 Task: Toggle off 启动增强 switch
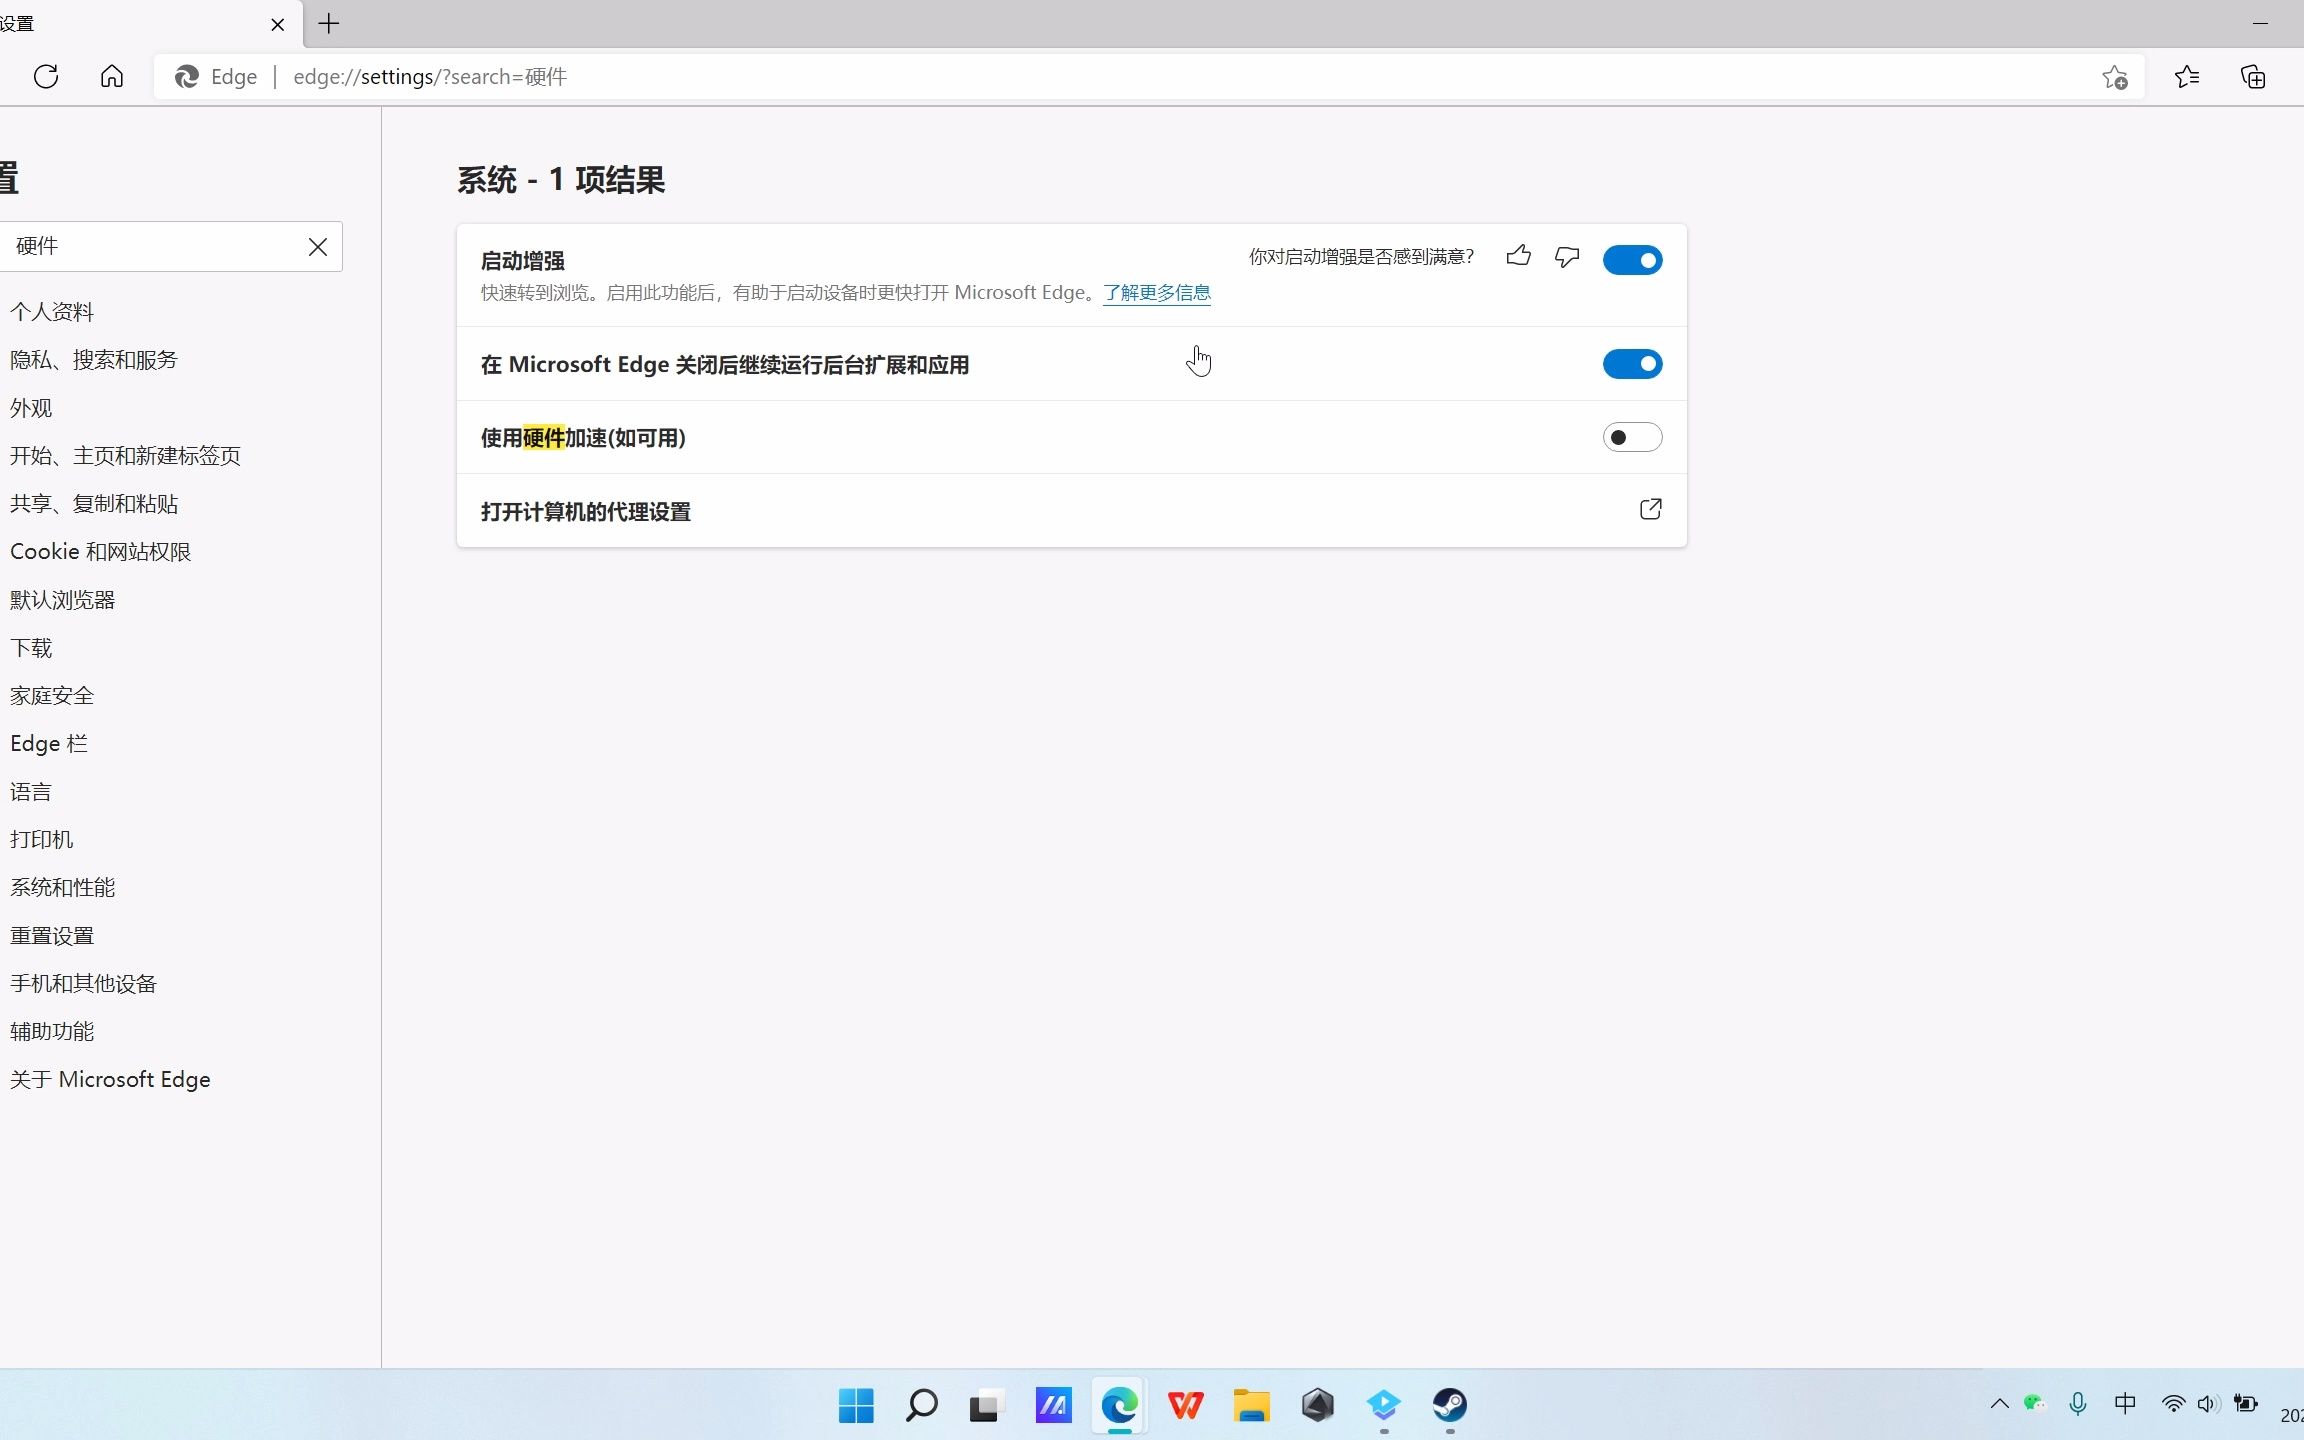pos(1633,259)
